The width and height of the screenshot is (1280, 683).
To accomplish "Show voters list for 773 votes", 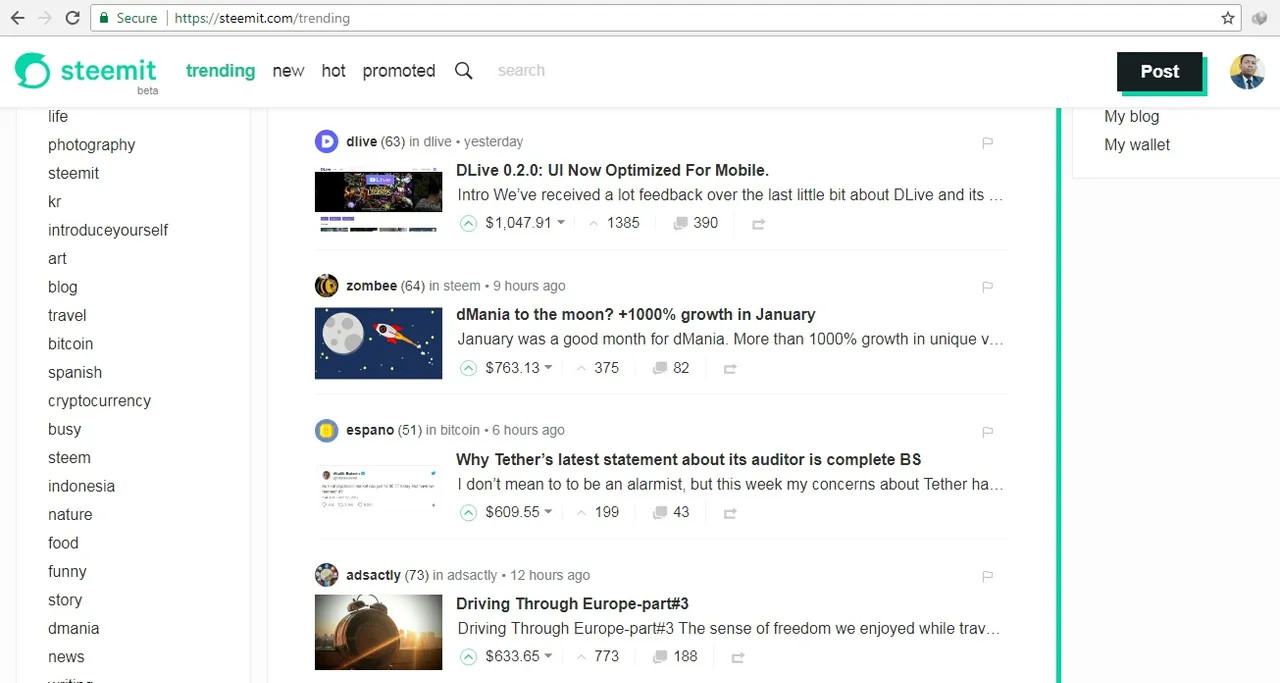I will click(597, 657).
